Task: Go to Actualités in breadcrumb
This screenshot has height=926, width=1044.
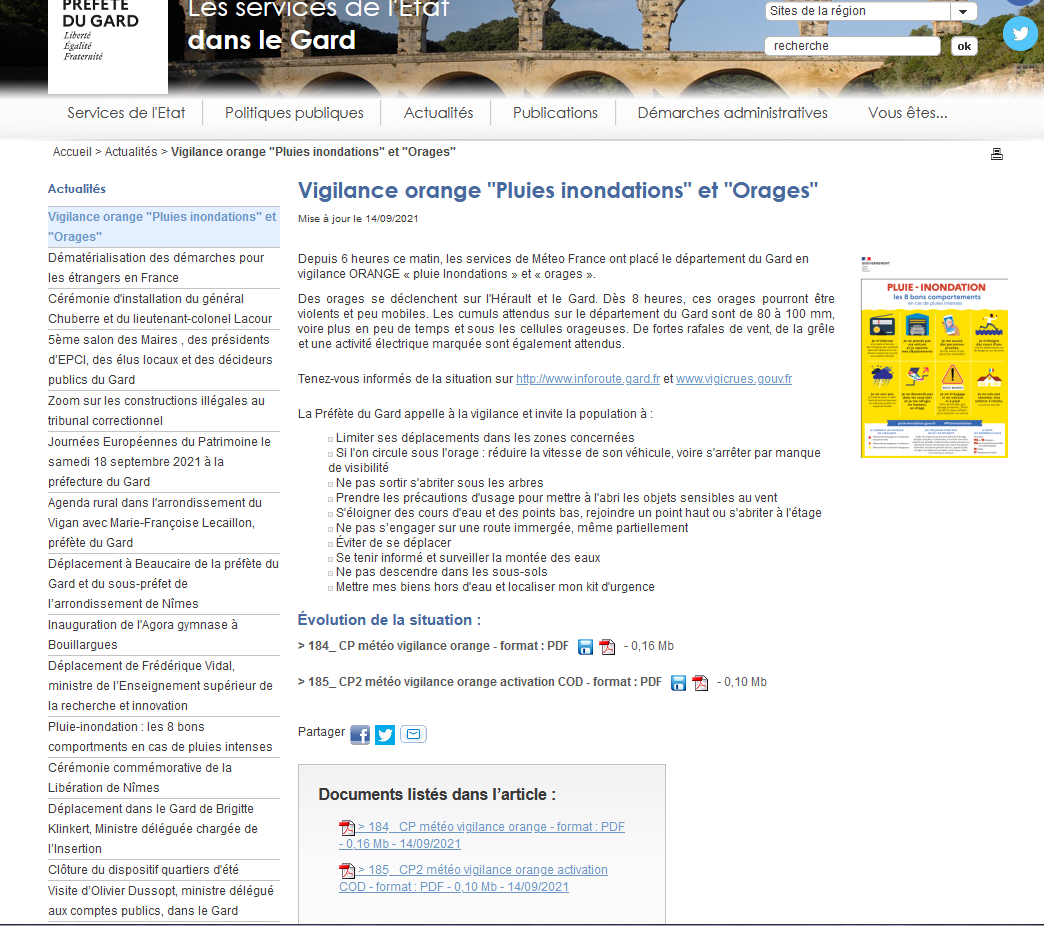Action: pyautogui.click(x=131, y=152)
